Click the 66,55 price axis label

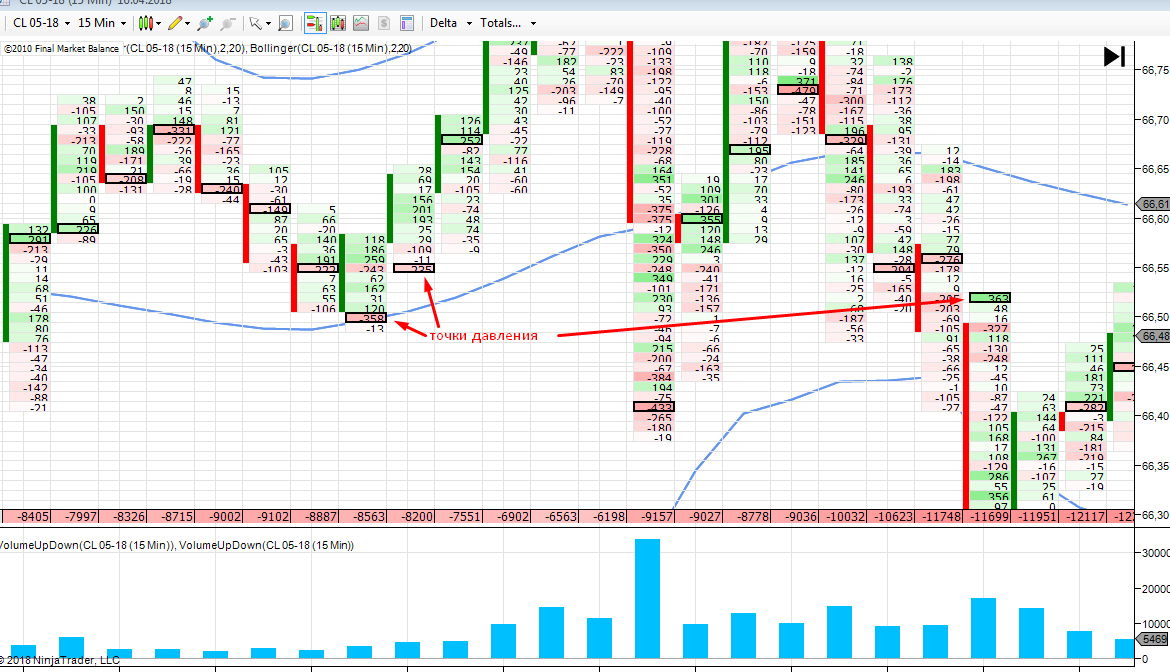1155,268
